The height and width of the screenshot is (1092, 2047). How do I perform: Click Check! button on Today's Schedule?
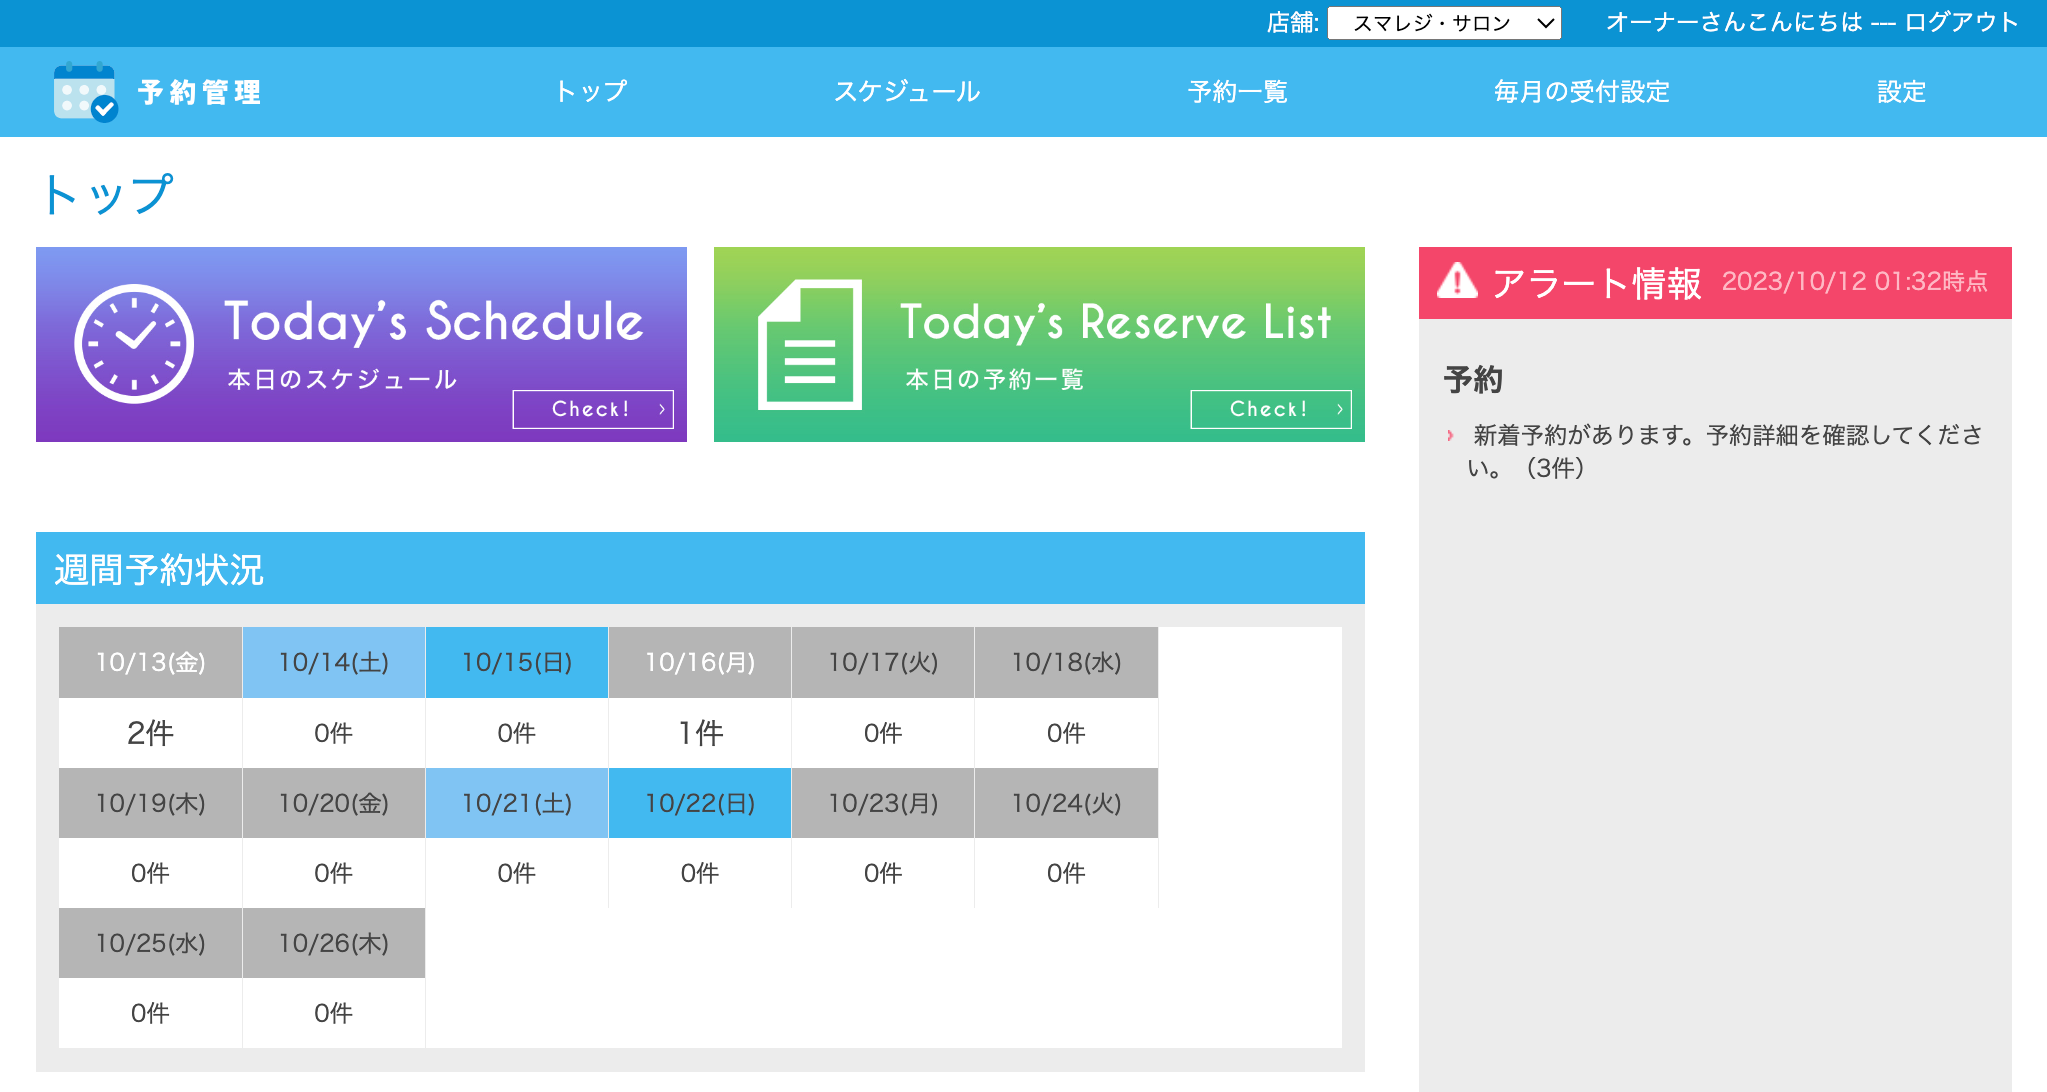click(593, 409)
